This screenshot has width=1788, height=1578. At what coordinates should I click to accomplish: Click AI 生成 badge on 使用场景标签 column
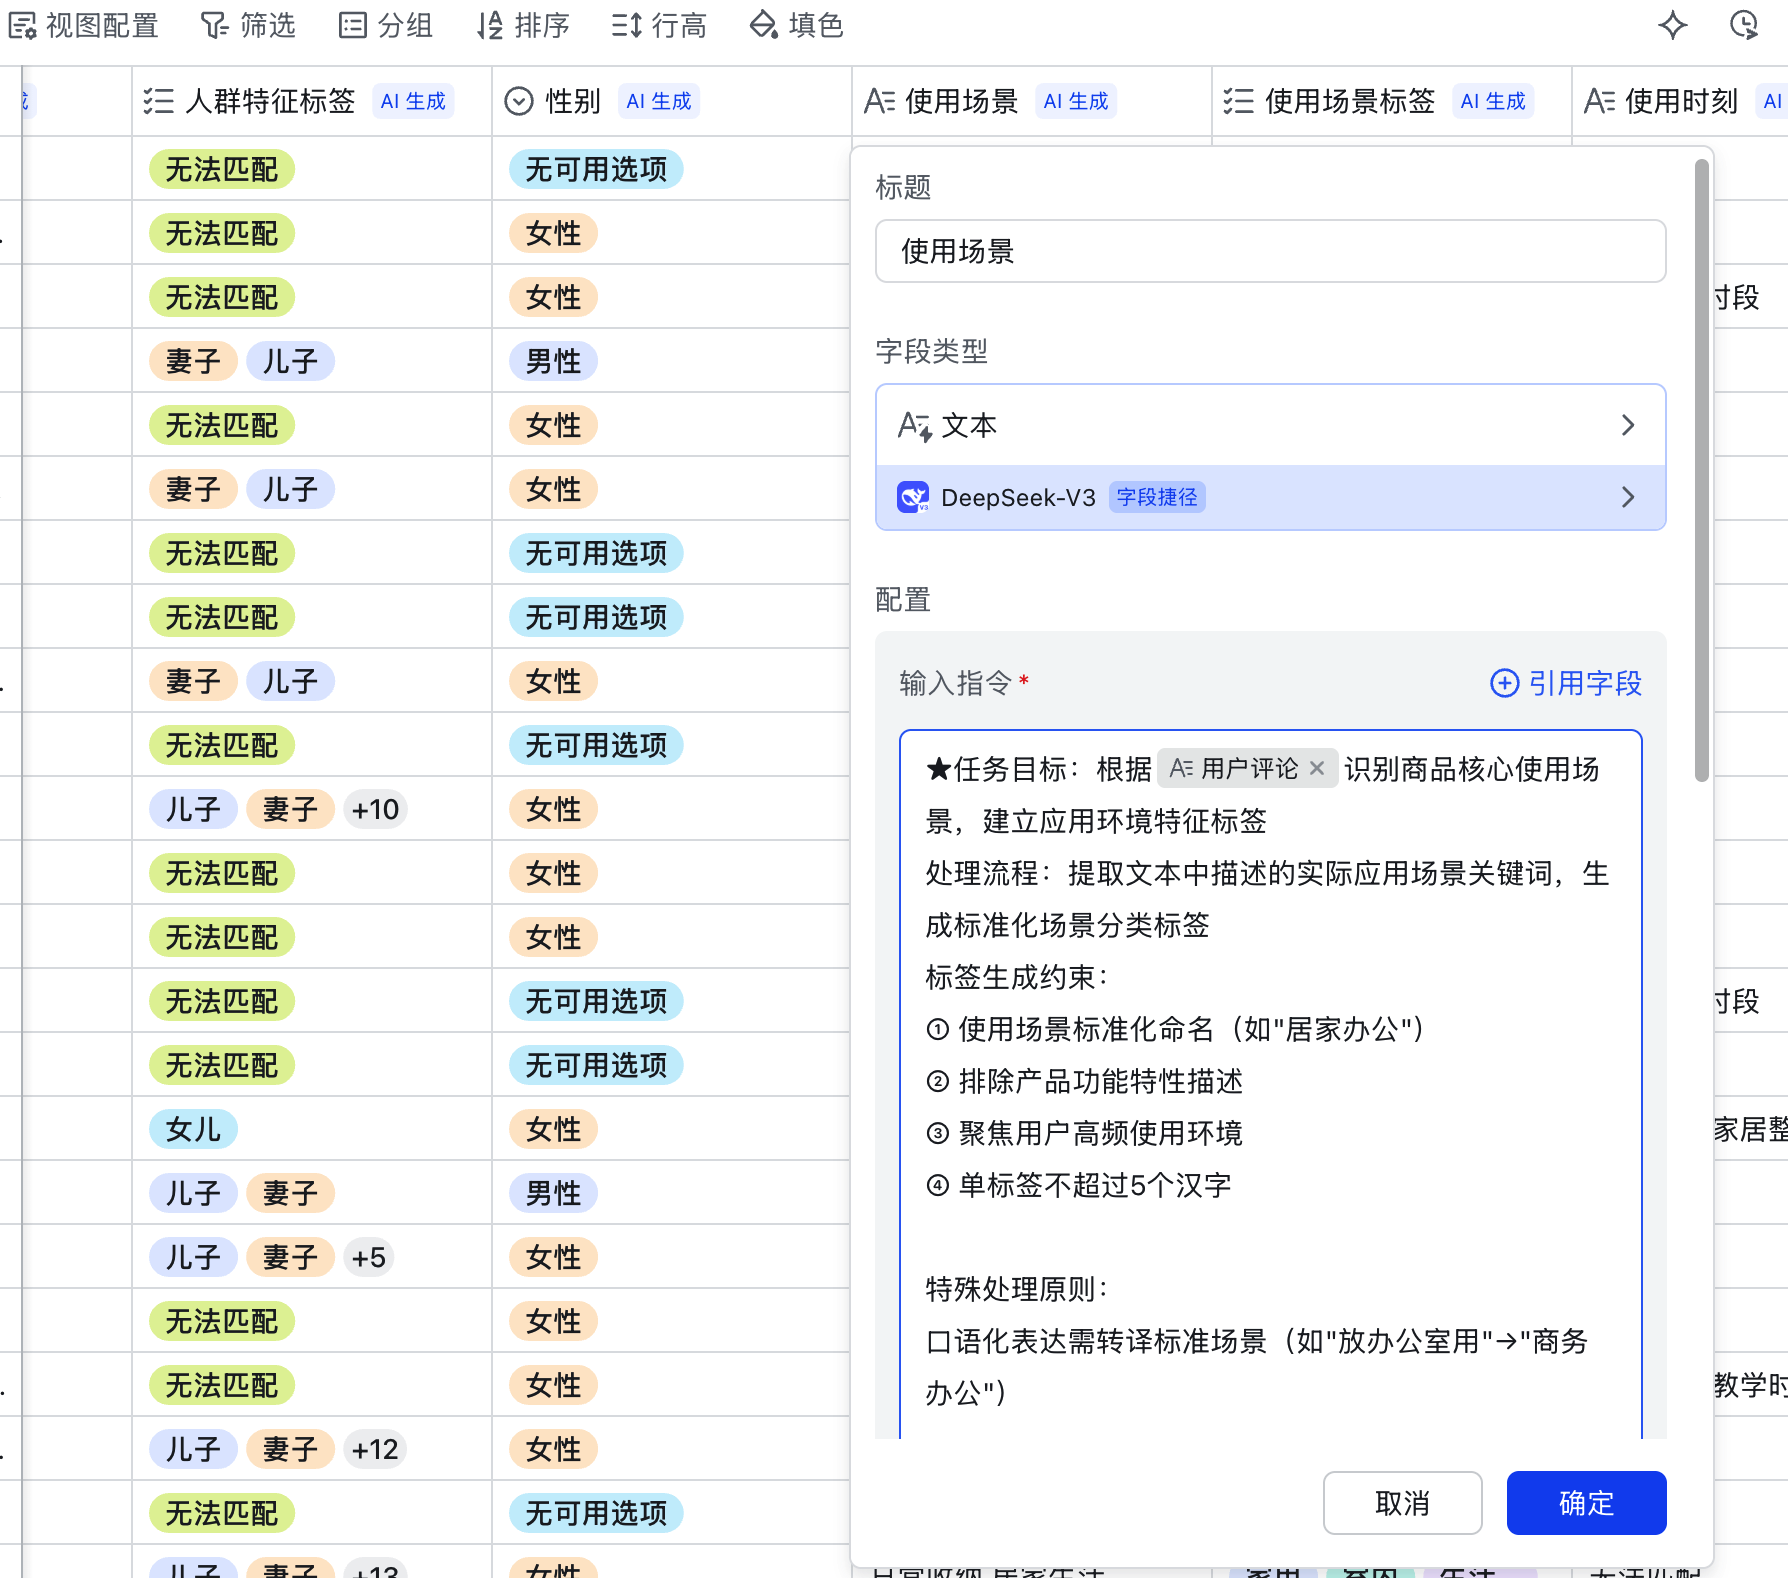[x=1493, y=101]
